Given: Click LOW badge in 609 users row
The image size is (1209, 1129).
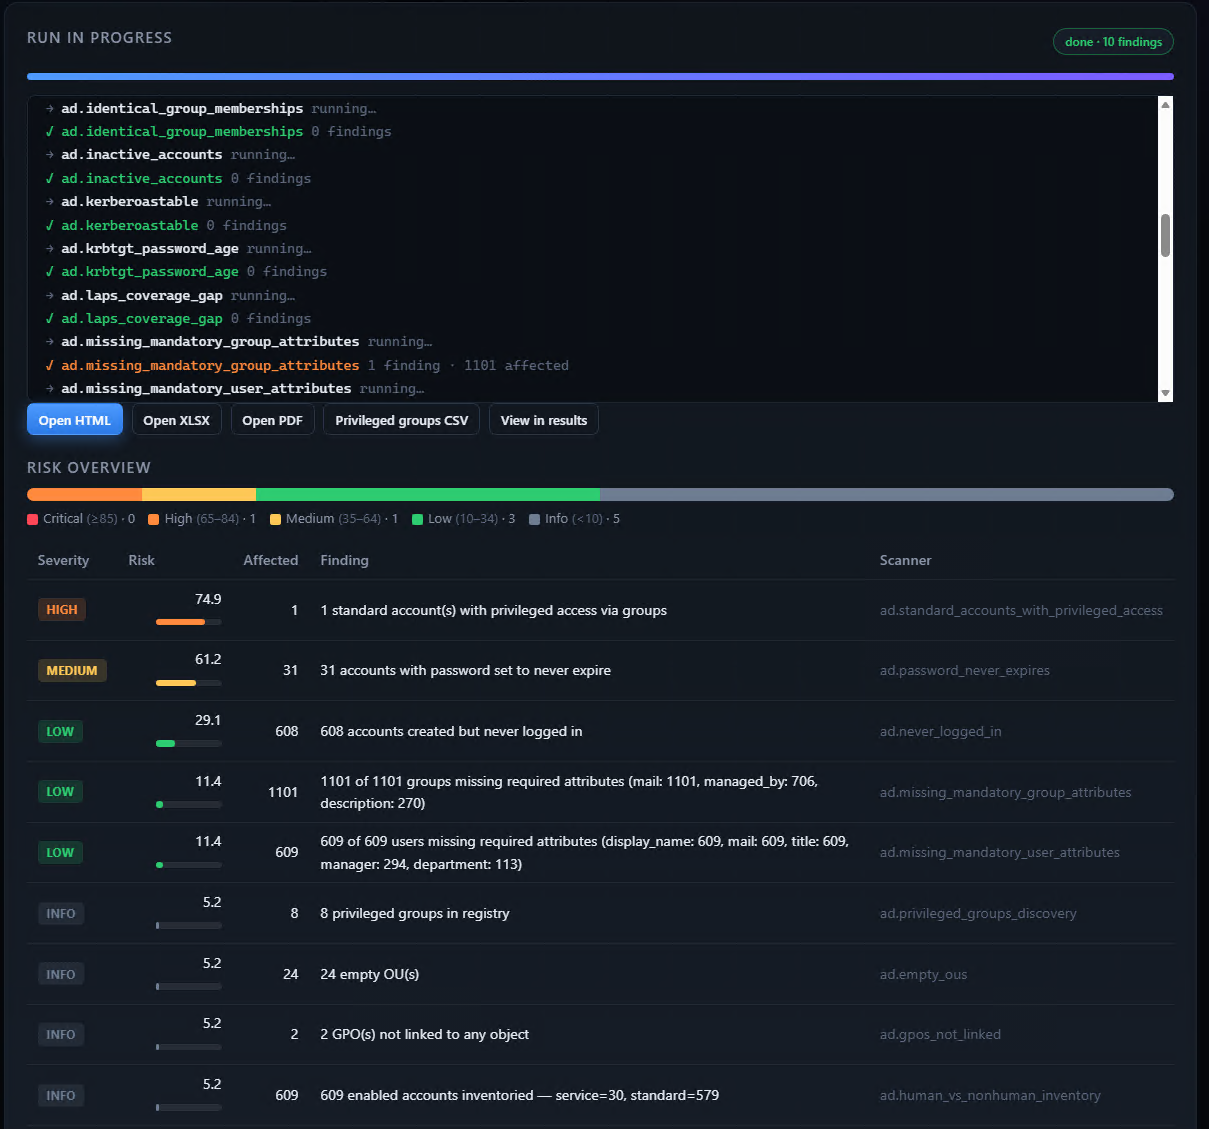Looking at the screenshot, I should 60,853.
